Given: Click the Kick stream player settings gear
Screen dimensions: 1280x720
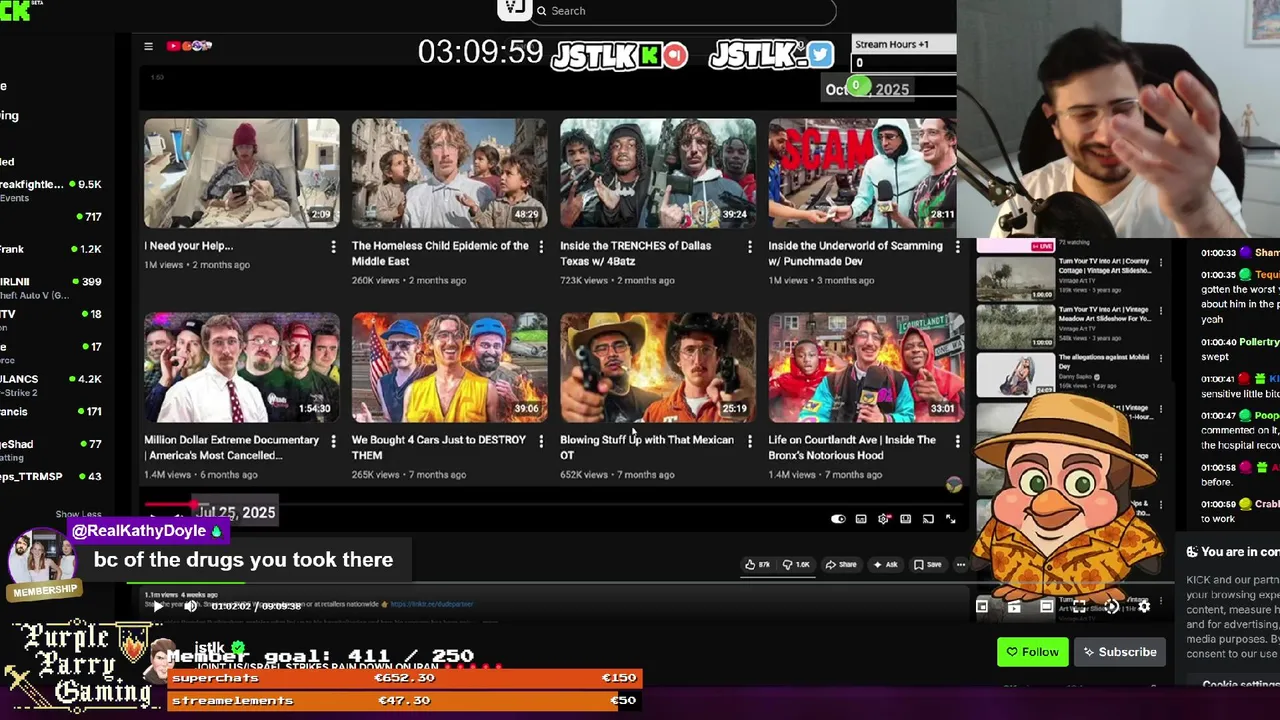Looking at the screenshot, I should pos(1144,606).
